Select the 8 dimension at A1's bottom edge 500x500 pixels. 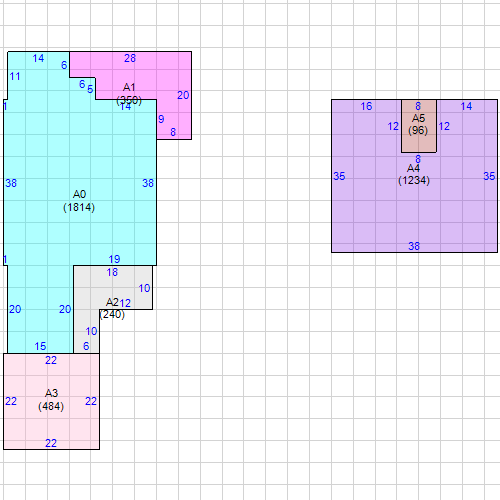click(173, 132)
